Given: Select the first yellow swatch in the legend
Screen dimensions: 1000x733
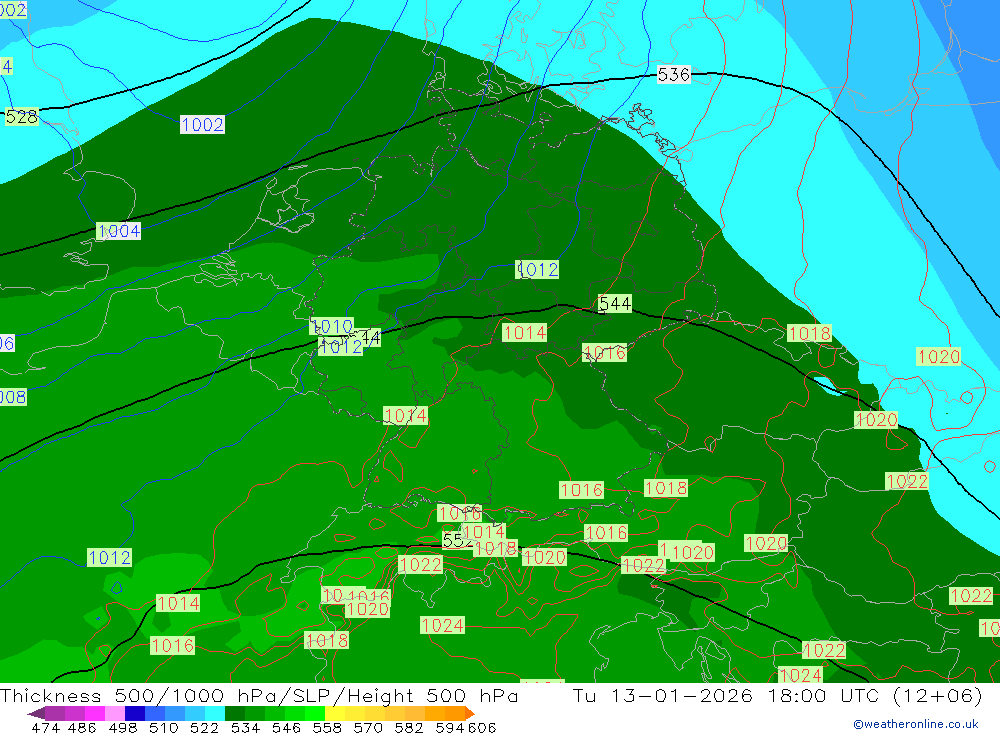Looking at the screenshot, I should [335, 713].
